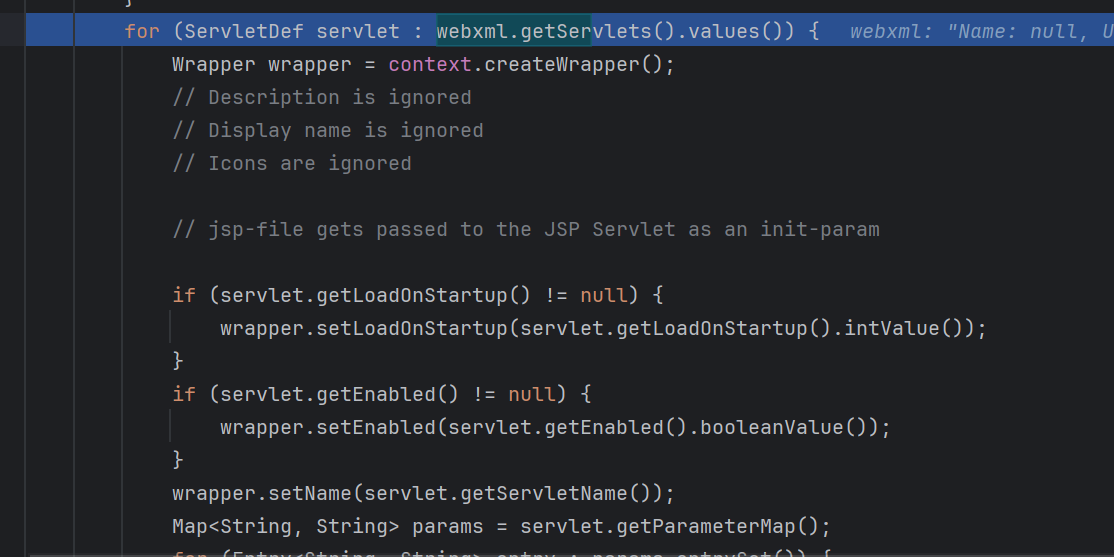Click the '// Display name is ignored' comment
This screenshot has height=557, width=1114.
point(327,130)
